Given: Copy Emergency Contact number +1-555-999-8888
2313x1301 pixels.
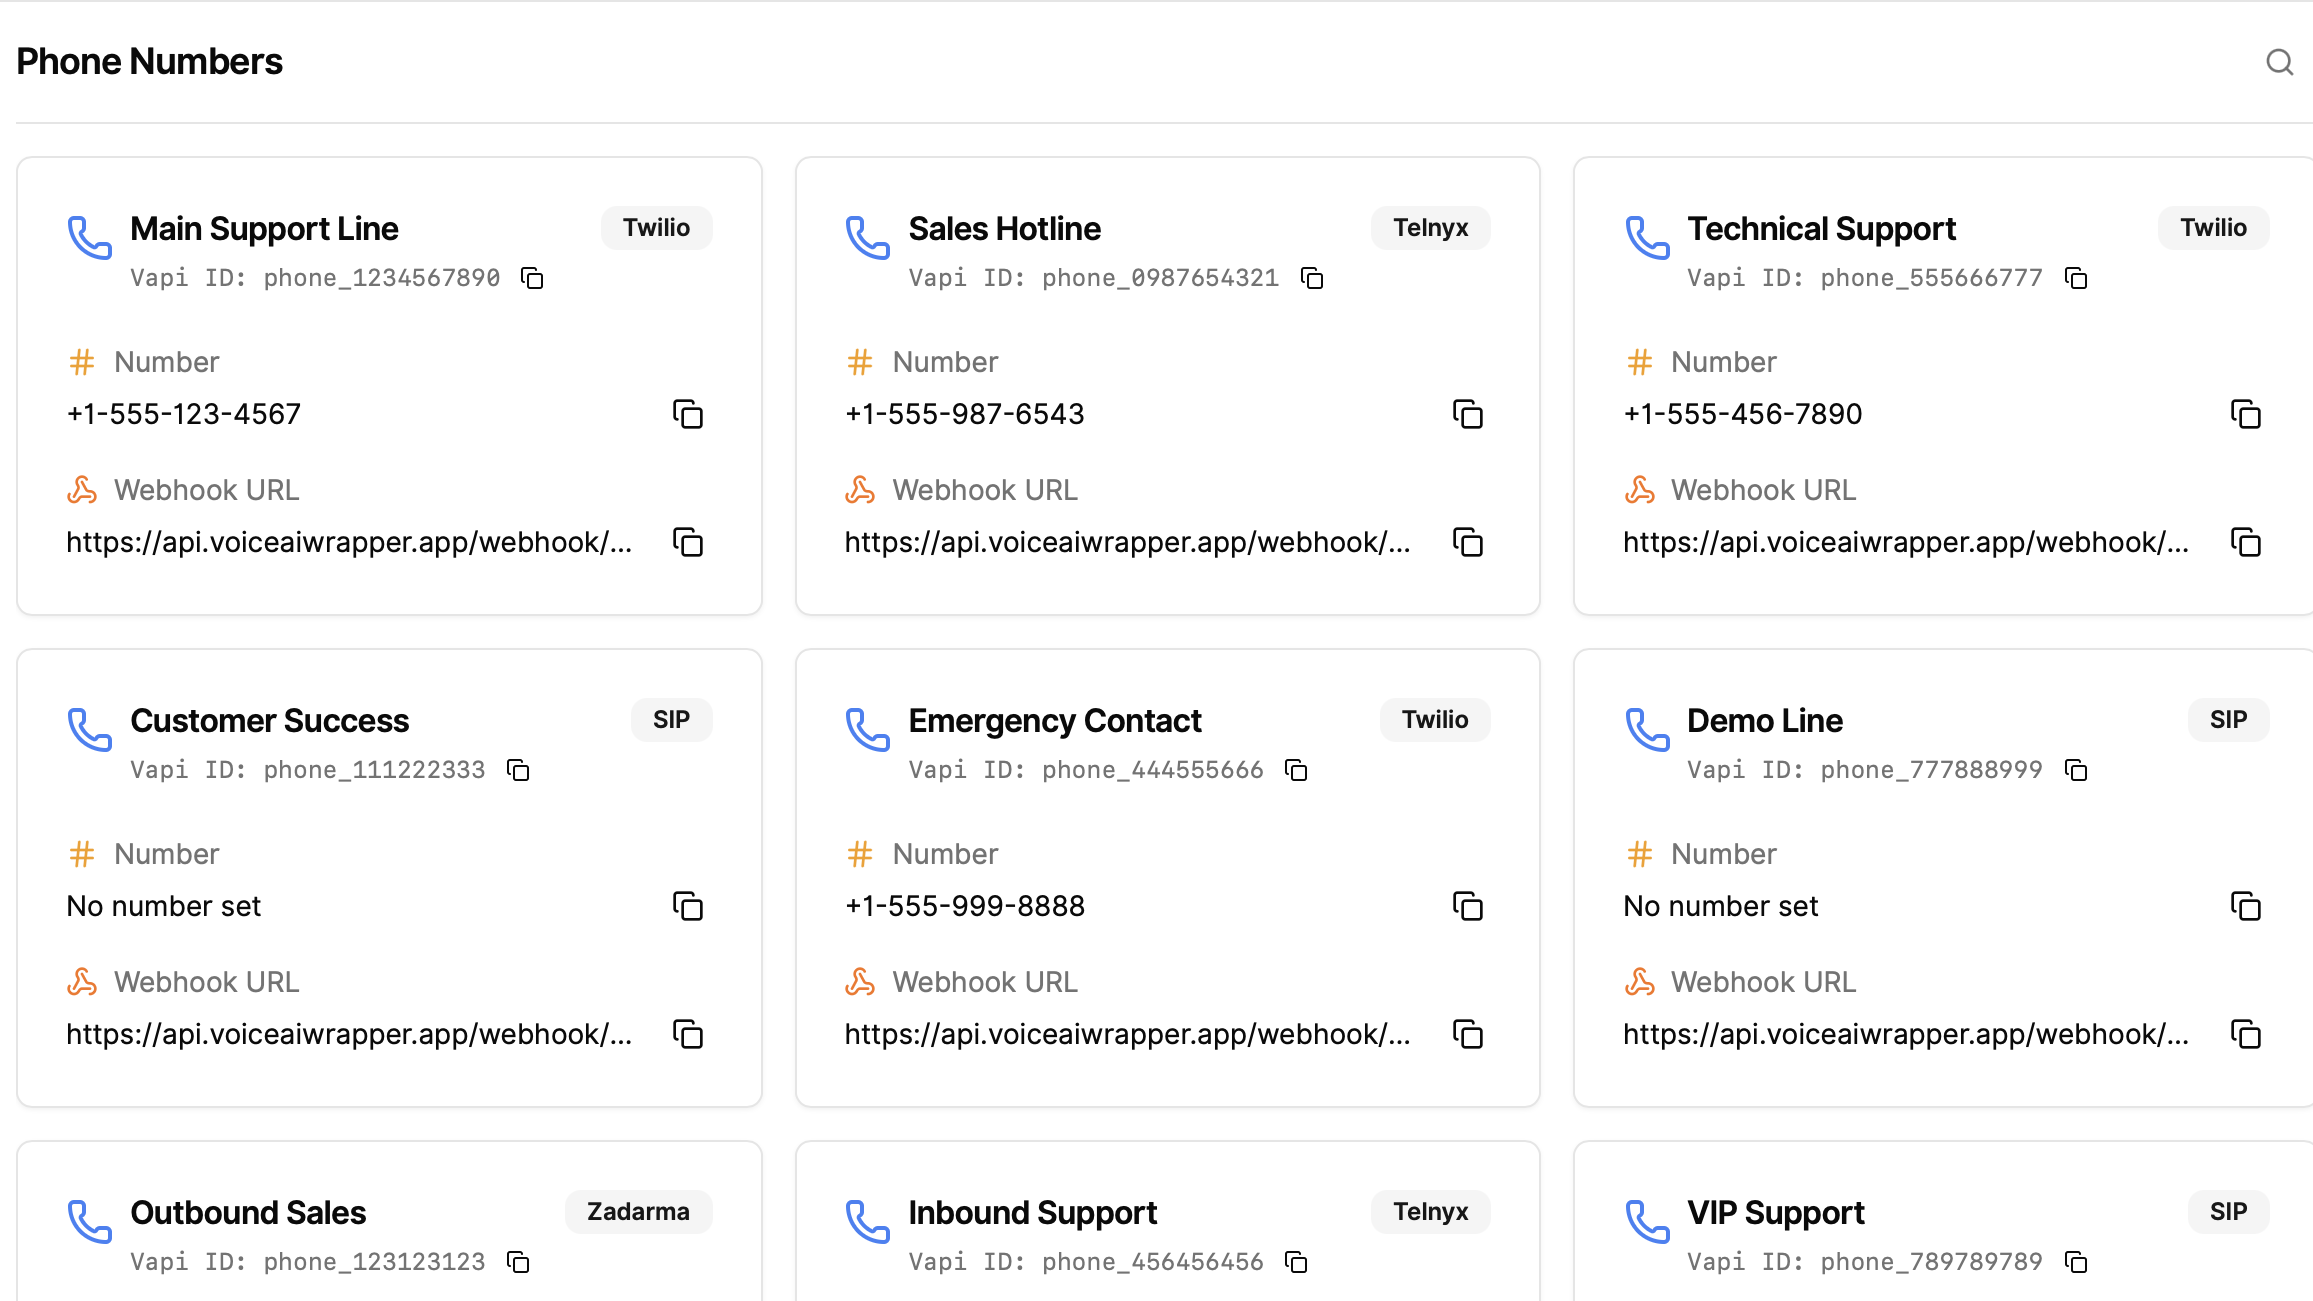Looking at the screenshot, I should pos(1467,906).
